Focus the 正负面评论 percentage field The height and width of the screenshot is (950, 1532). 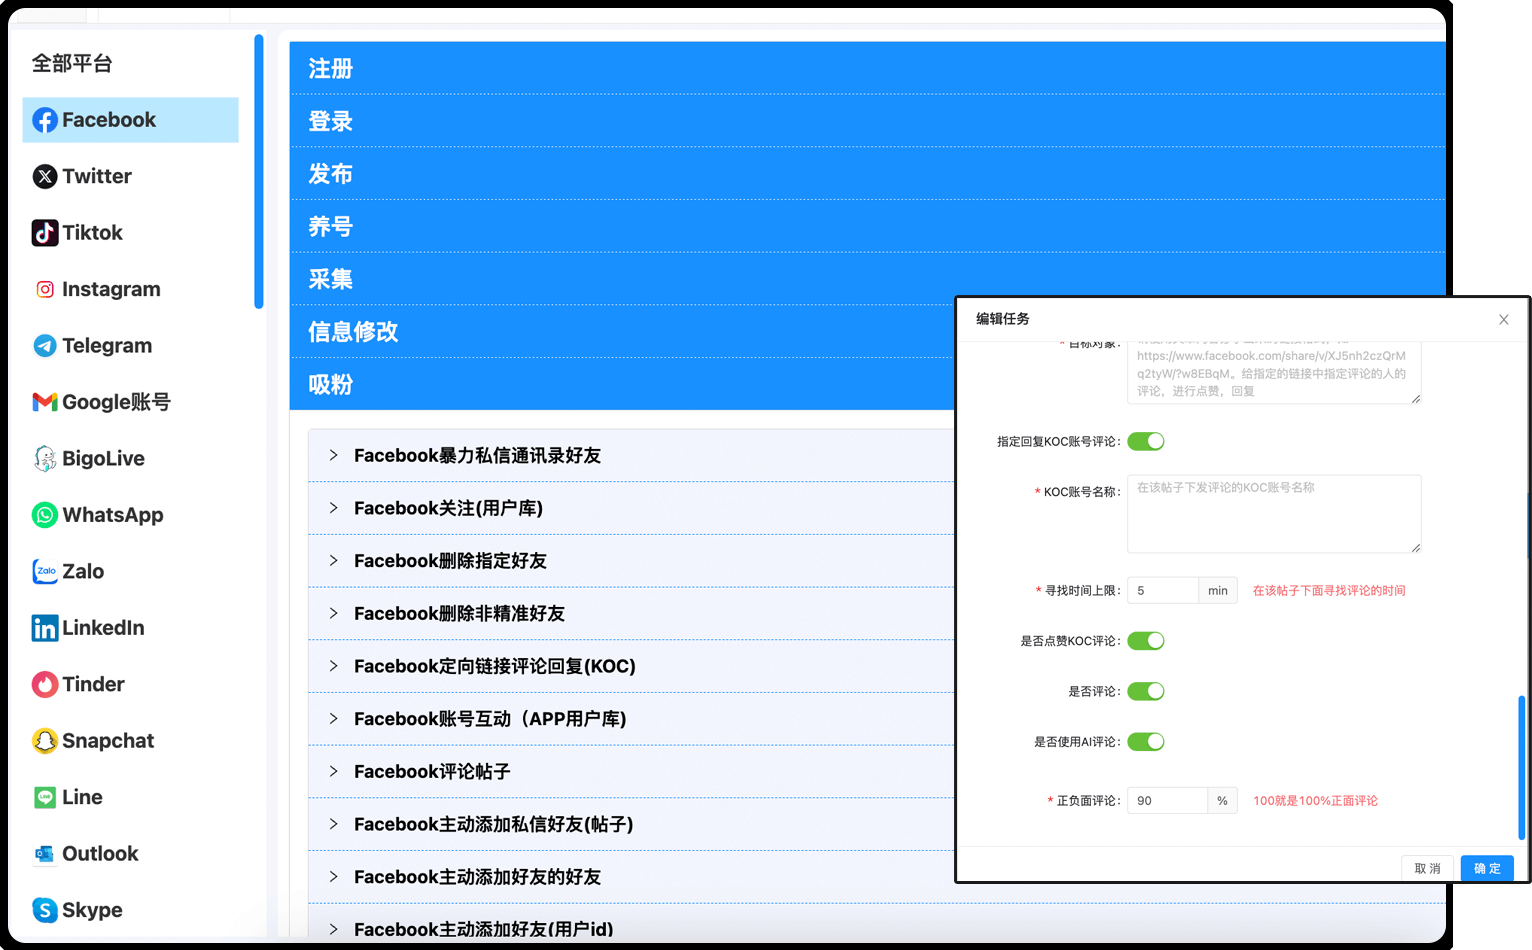pos(1167,801)
